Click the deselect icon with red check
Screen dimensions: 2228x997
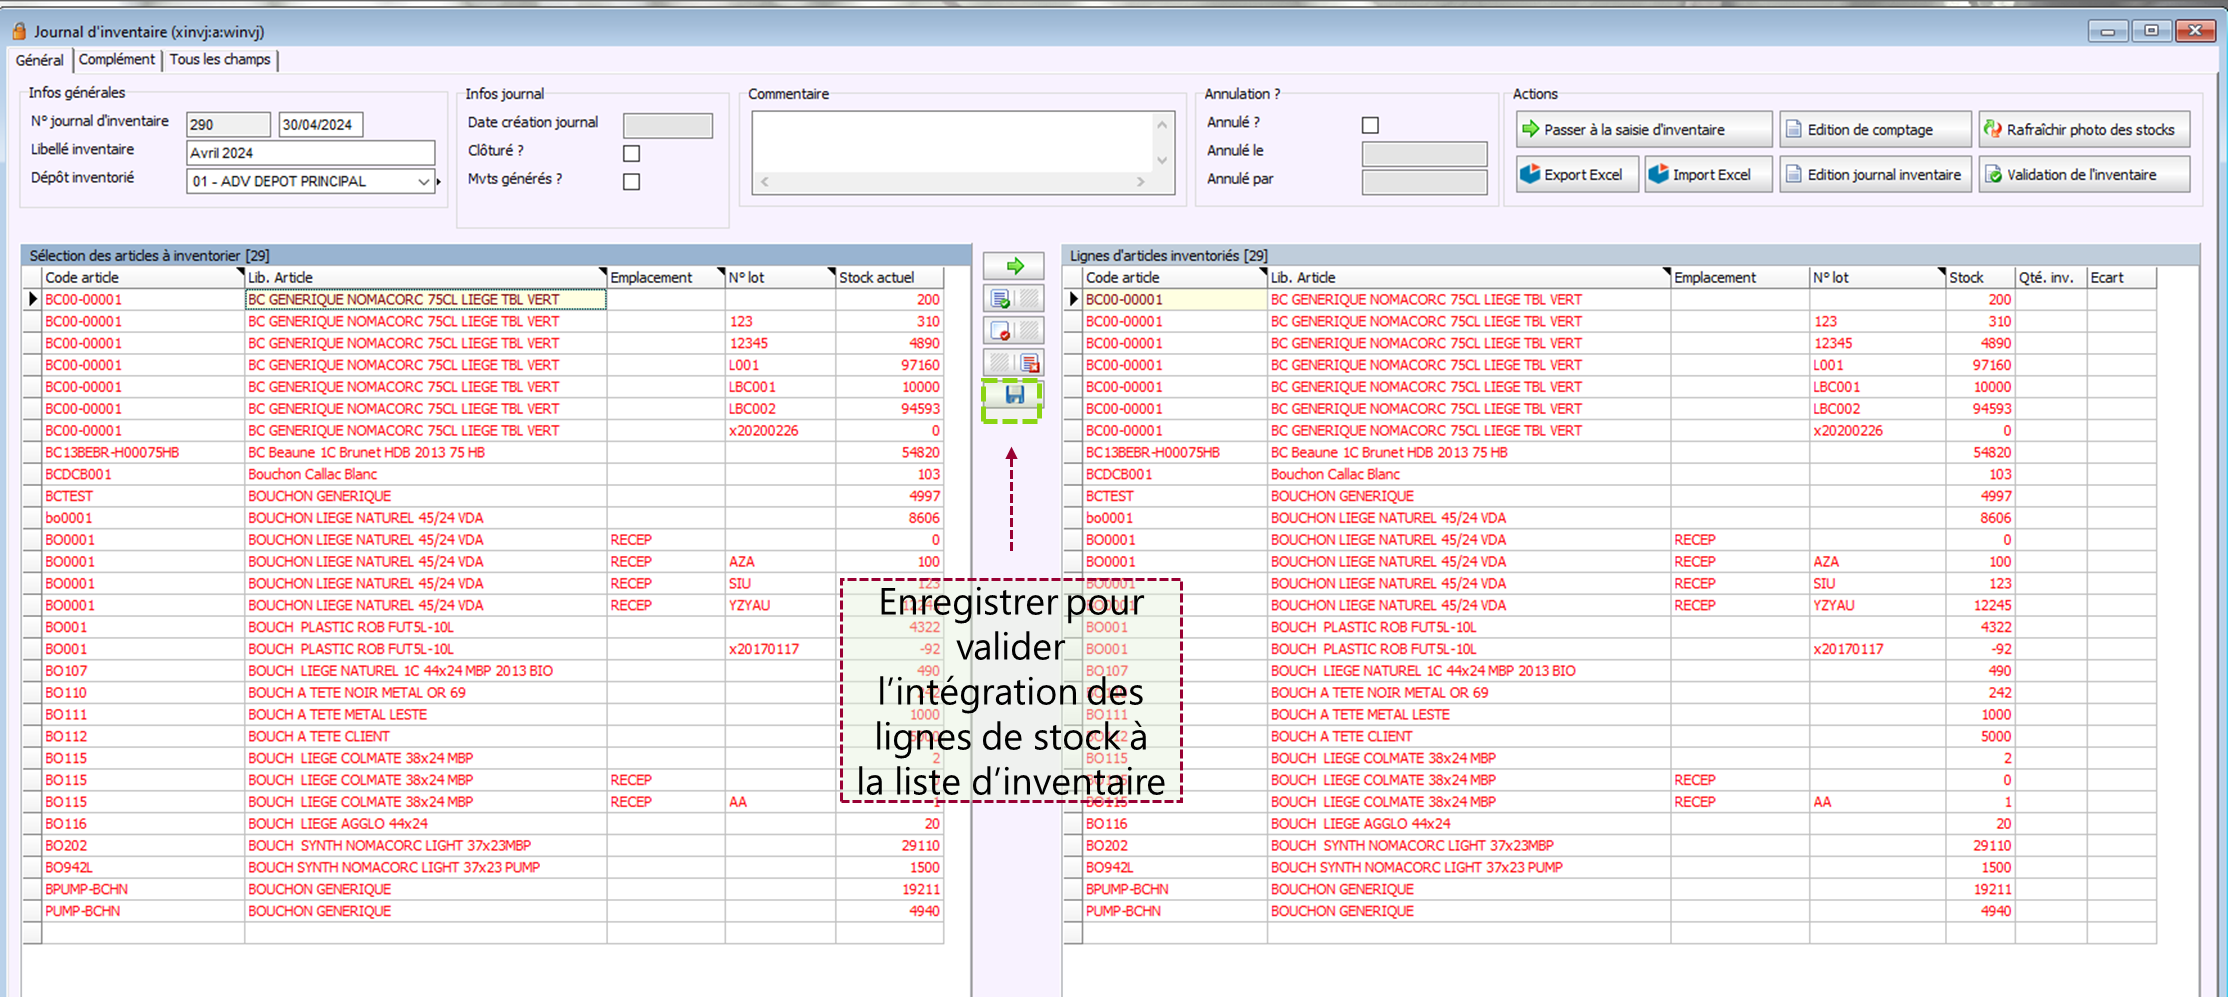click(1000, 331)
